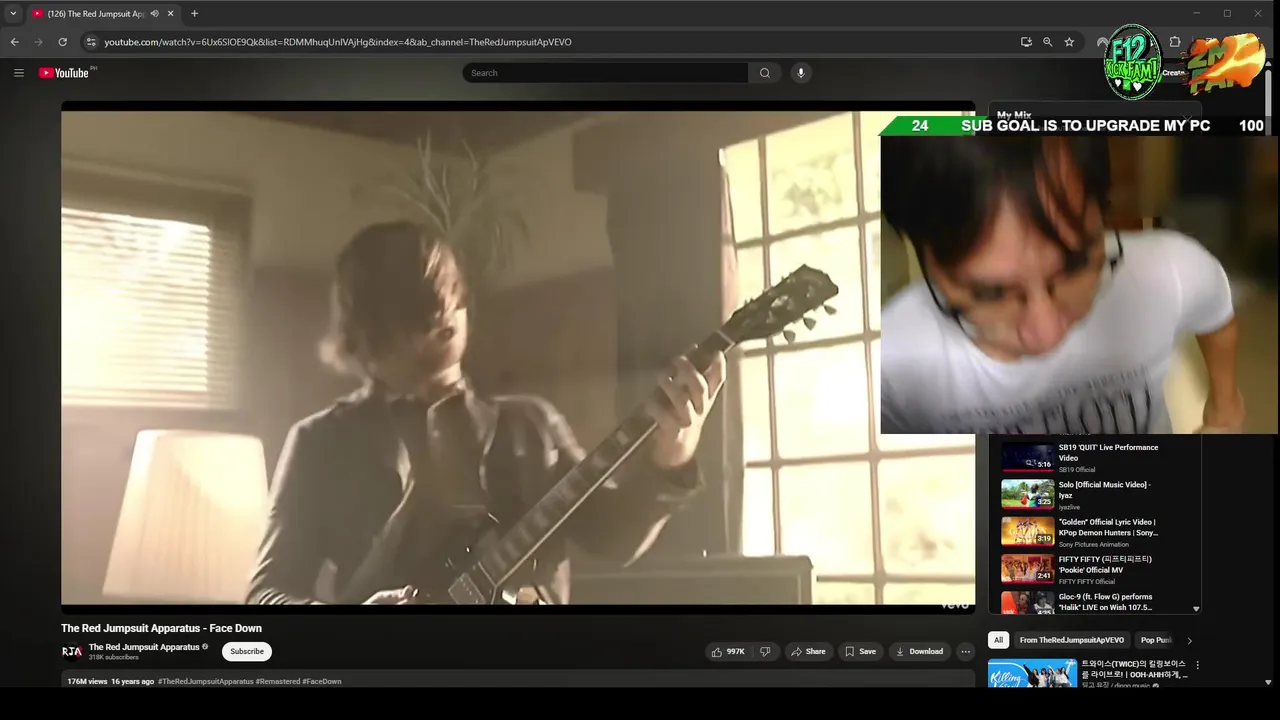This screenshot has width=1280, height=720.
Task: Like the video (997K)
Action: pyautogui.click(x=728, y=651)
